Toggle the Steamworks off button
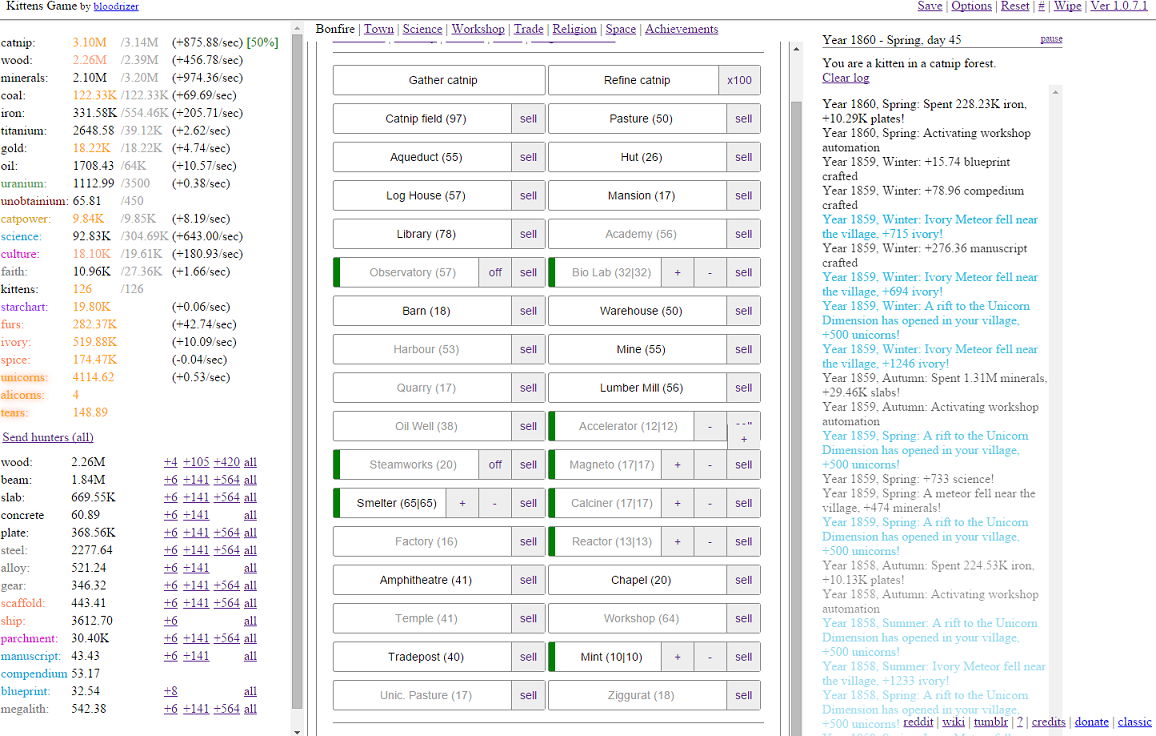This screenshot has height=736, width=1156. 495,465
